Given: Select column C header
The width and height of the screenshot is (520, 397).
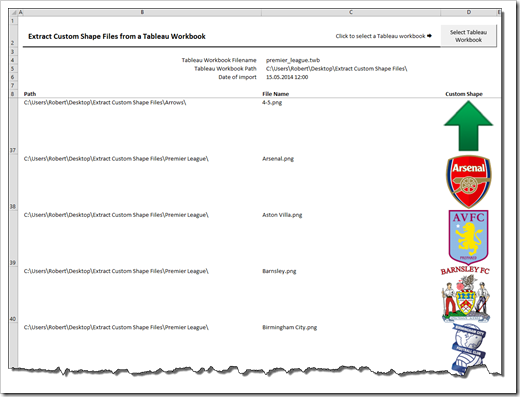Looking at the screenshot, I should coord(351,12).
